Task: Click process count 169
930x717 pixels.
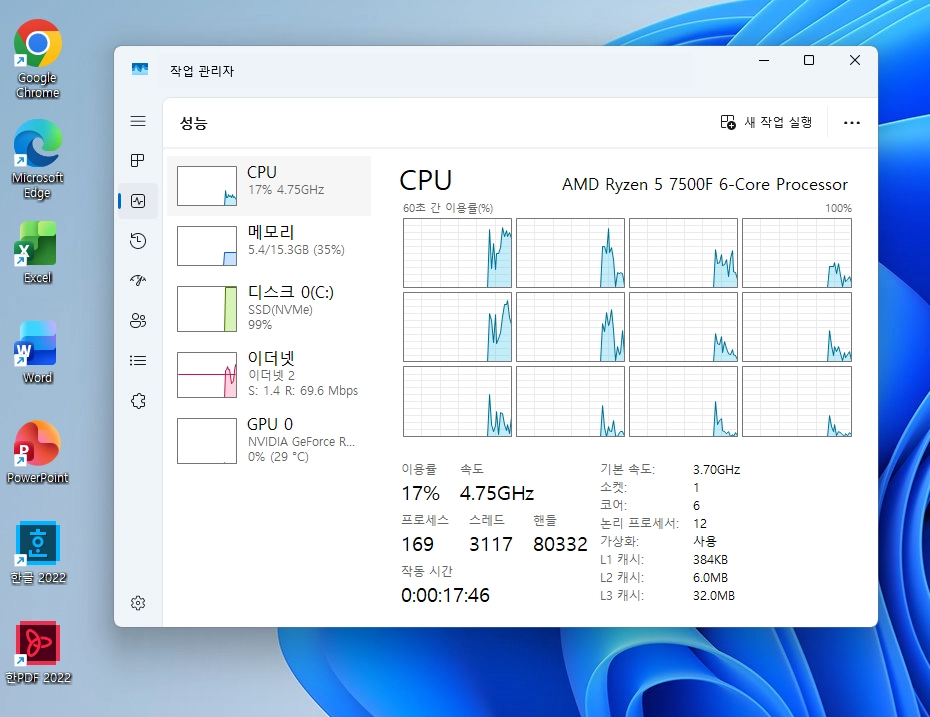Action: point(418,544)
